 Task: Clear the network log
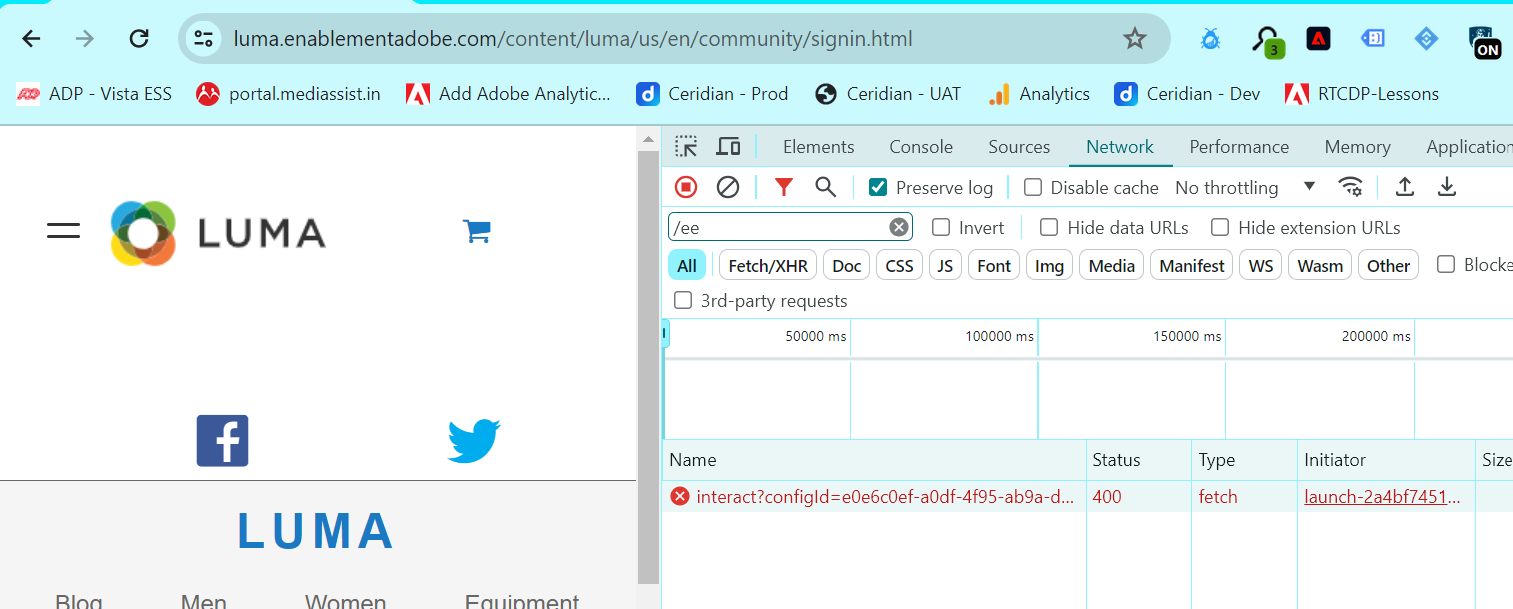tap(727, 187)
